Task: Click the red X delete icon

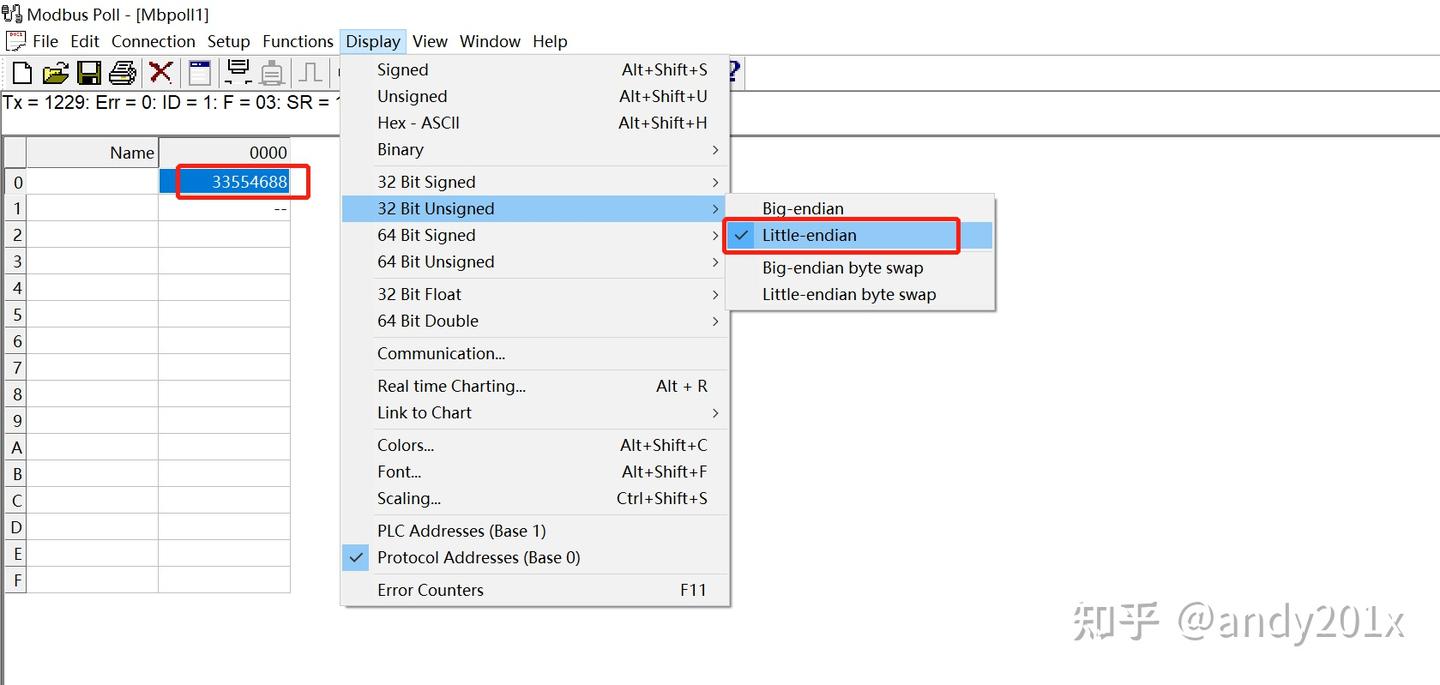Action: tap(160, 72)
